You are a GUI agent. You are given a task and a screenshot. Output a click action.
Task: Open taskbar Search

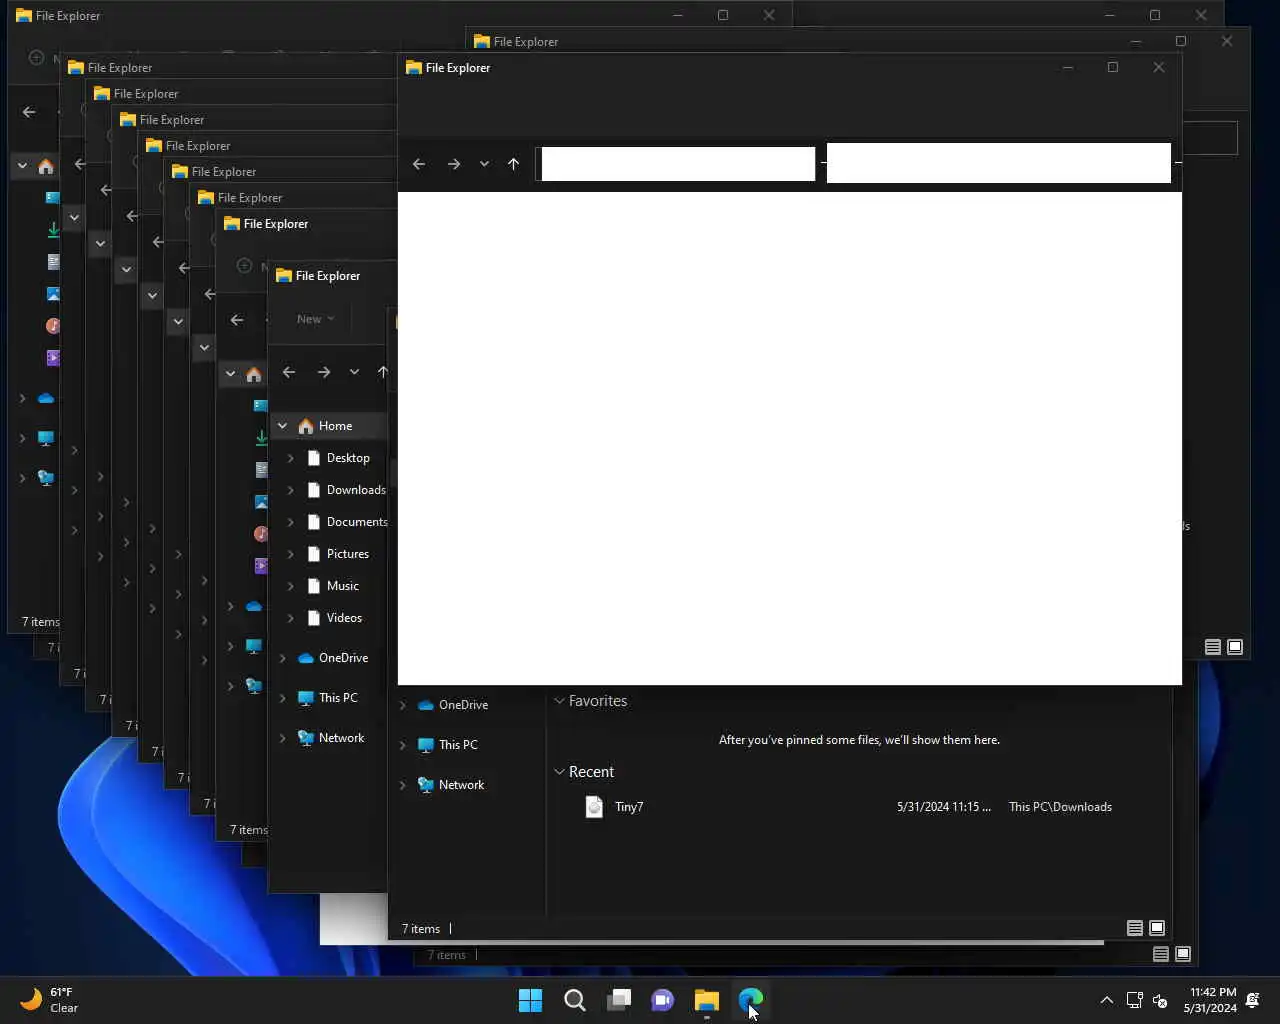coord(574,1000)
